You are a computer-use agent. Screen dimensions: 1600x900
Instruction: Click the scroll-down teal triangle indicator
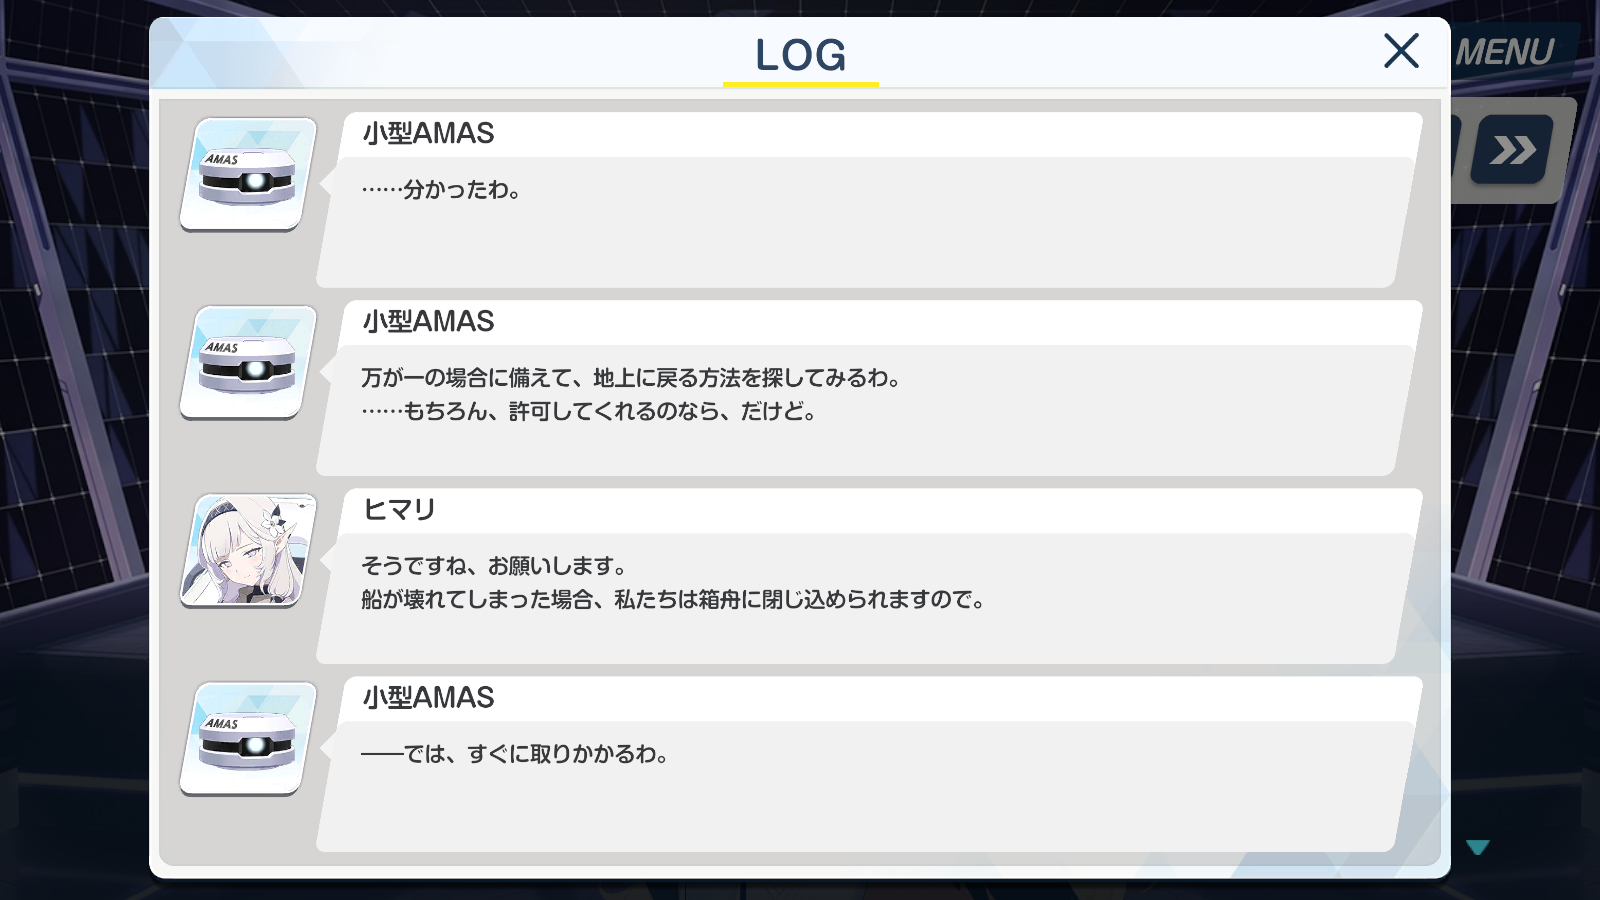coord(1477,847)
